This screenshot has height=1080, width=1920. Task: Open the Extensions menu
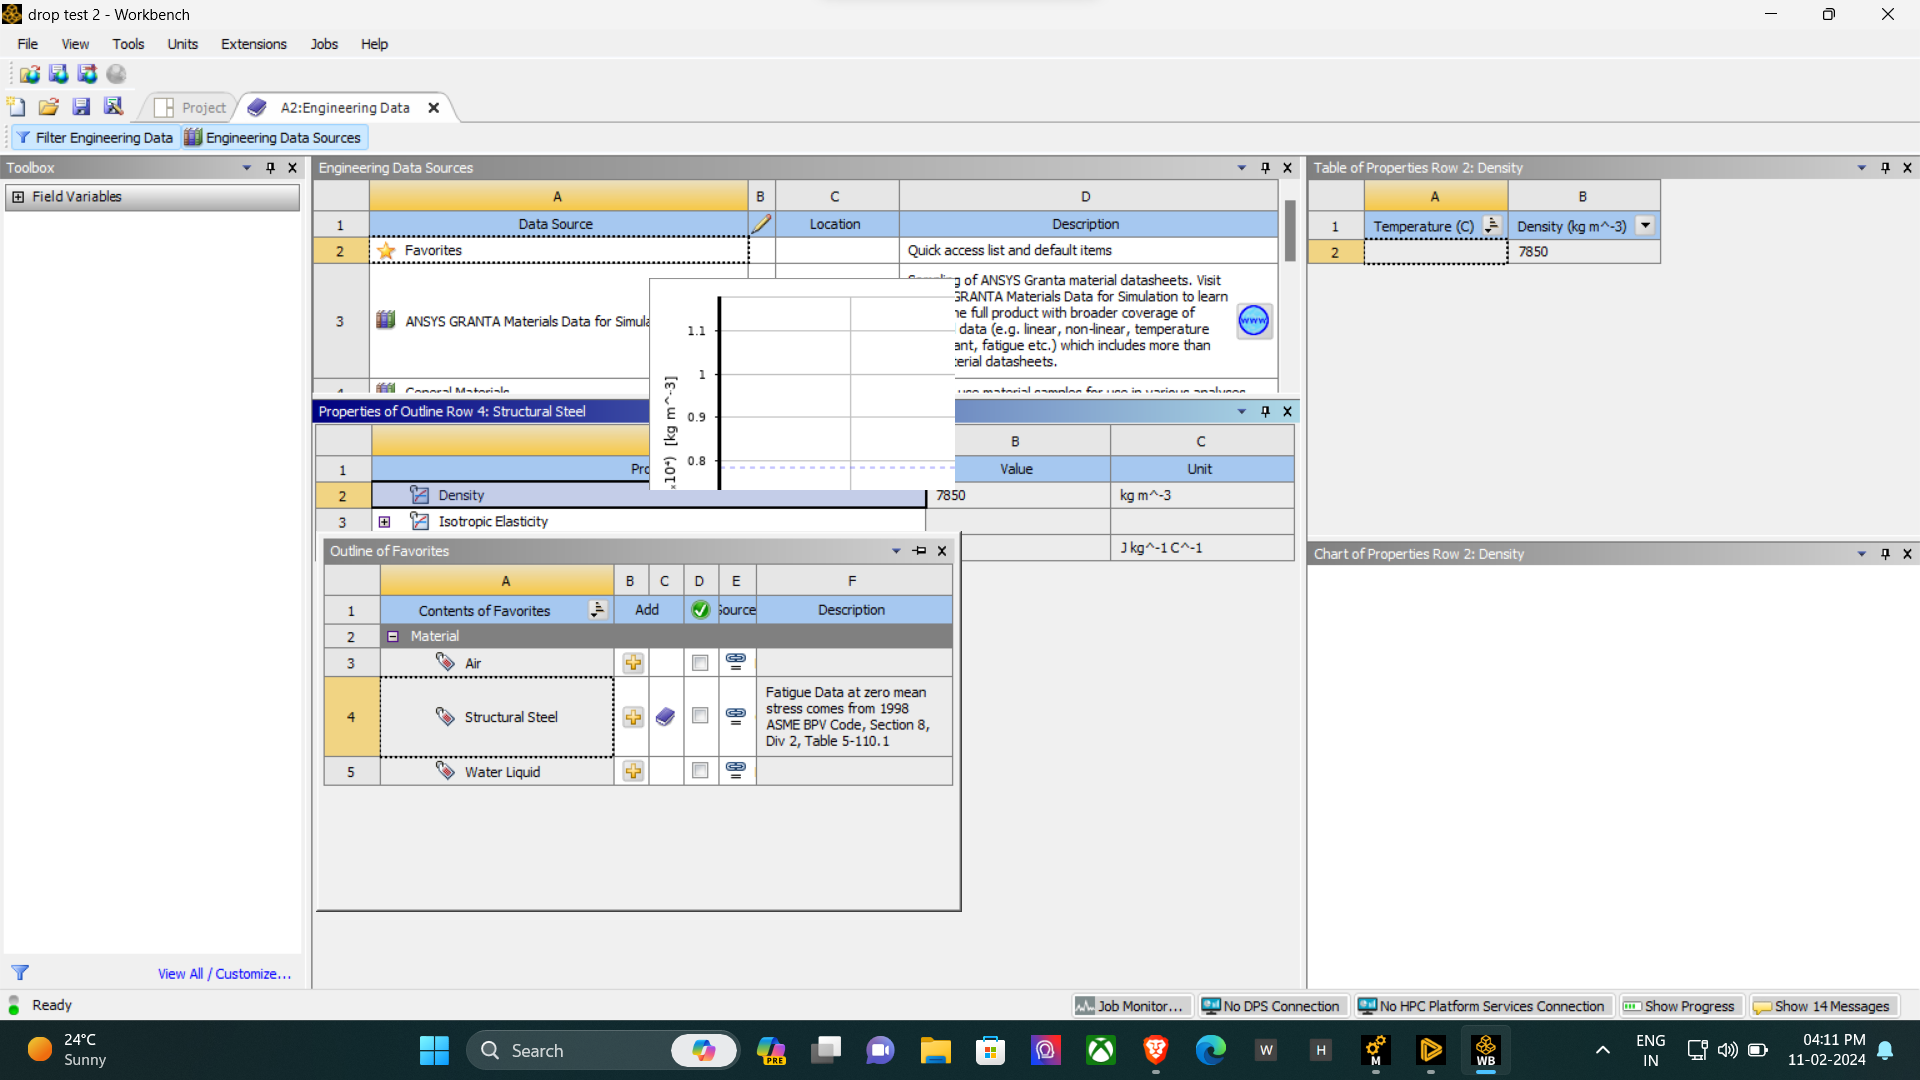253,44
